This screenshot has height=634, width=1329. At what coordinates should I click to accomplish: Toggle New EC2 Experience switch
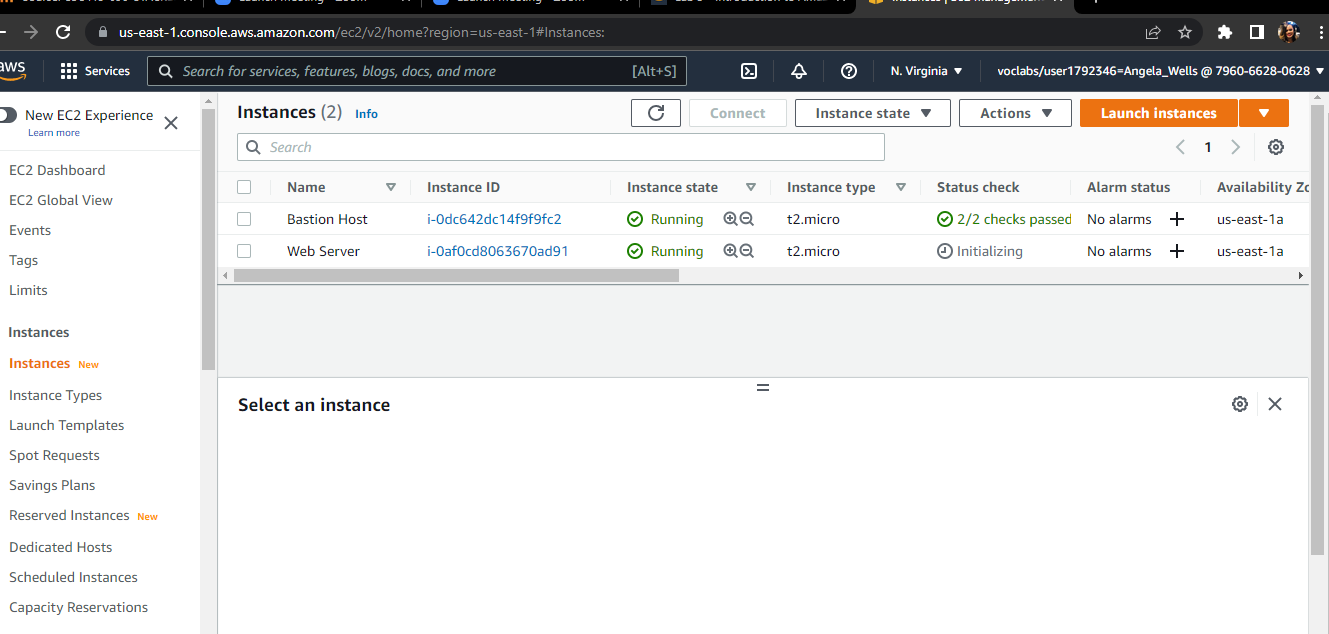pos(9,115)
